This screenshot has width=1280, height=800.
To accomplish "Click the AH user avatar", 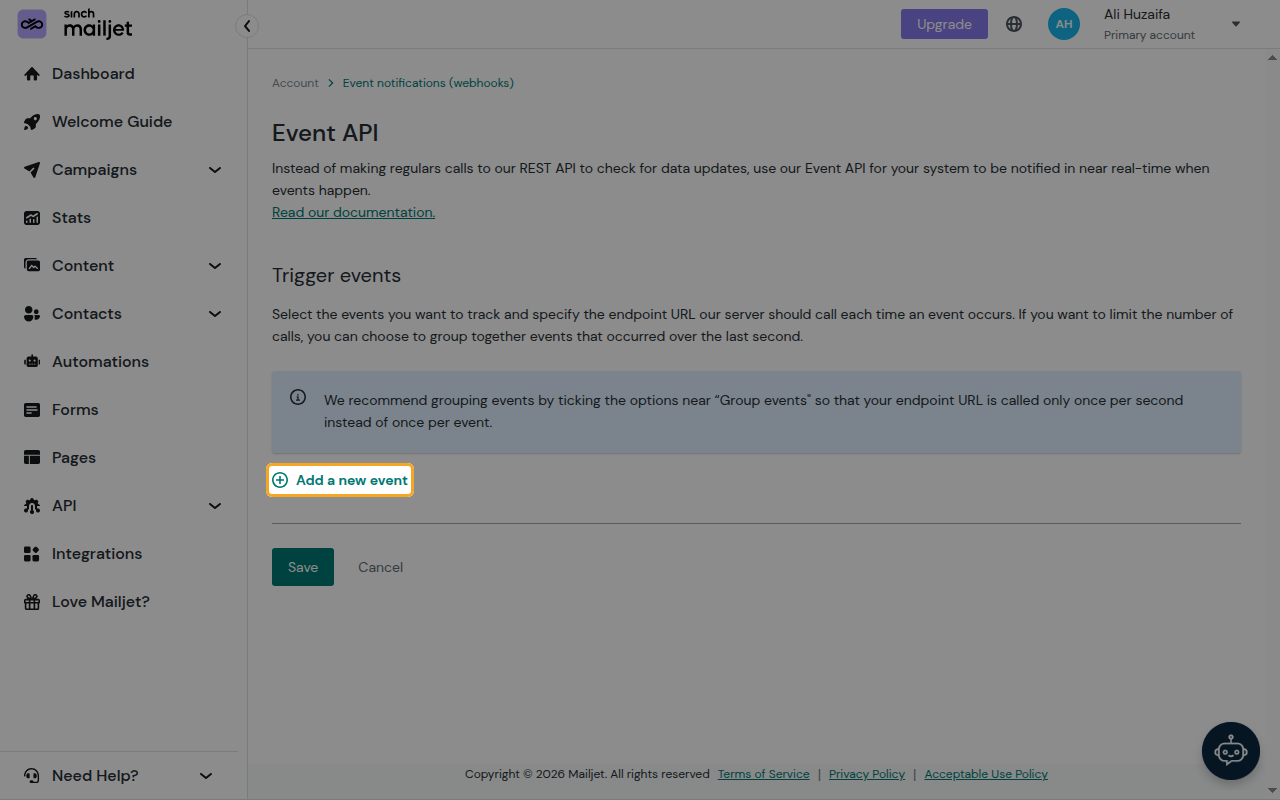I will [x=1064, y=24].
